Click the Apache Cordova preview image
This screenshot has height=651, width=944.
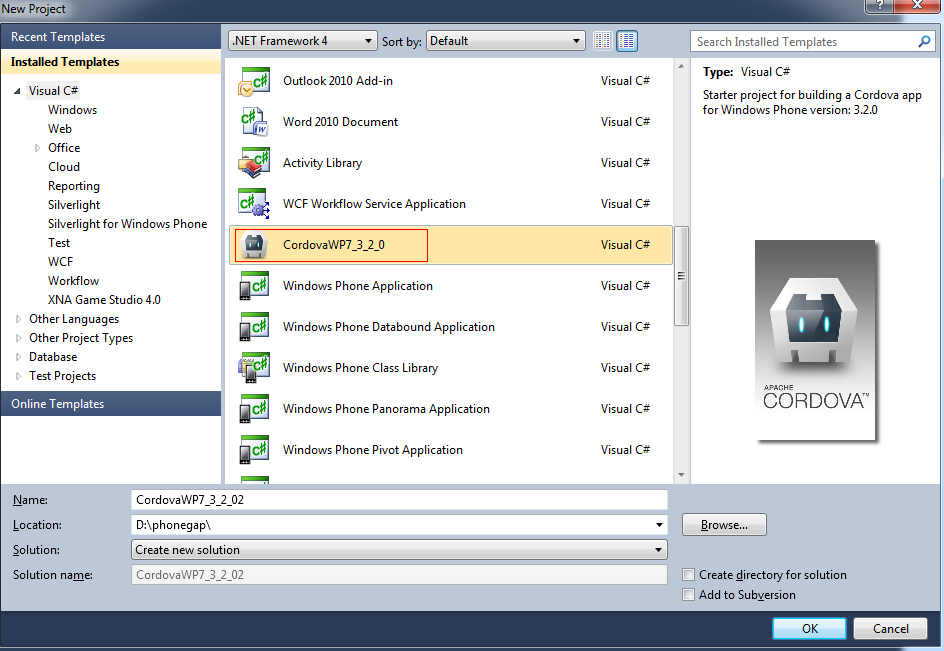[x=815, y=340]
